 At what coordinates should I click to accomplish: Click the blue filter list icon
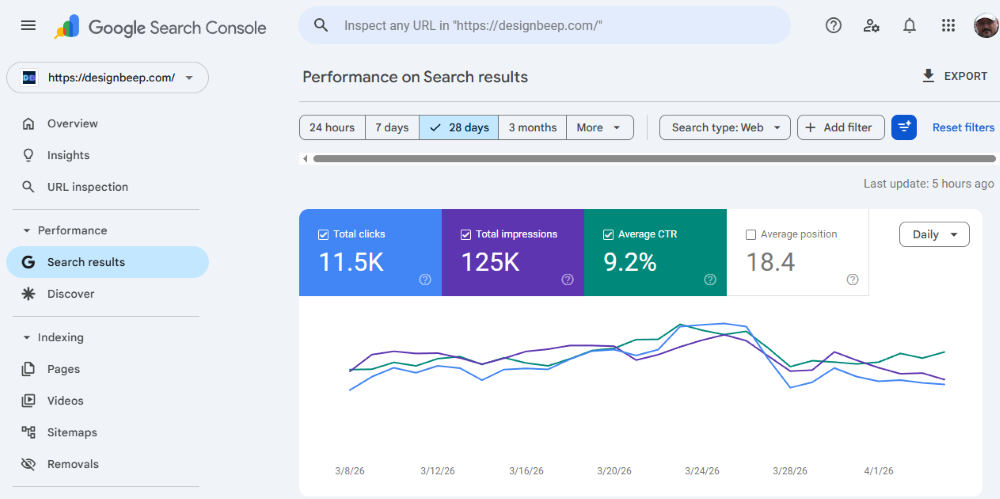[x=904, y=127]
